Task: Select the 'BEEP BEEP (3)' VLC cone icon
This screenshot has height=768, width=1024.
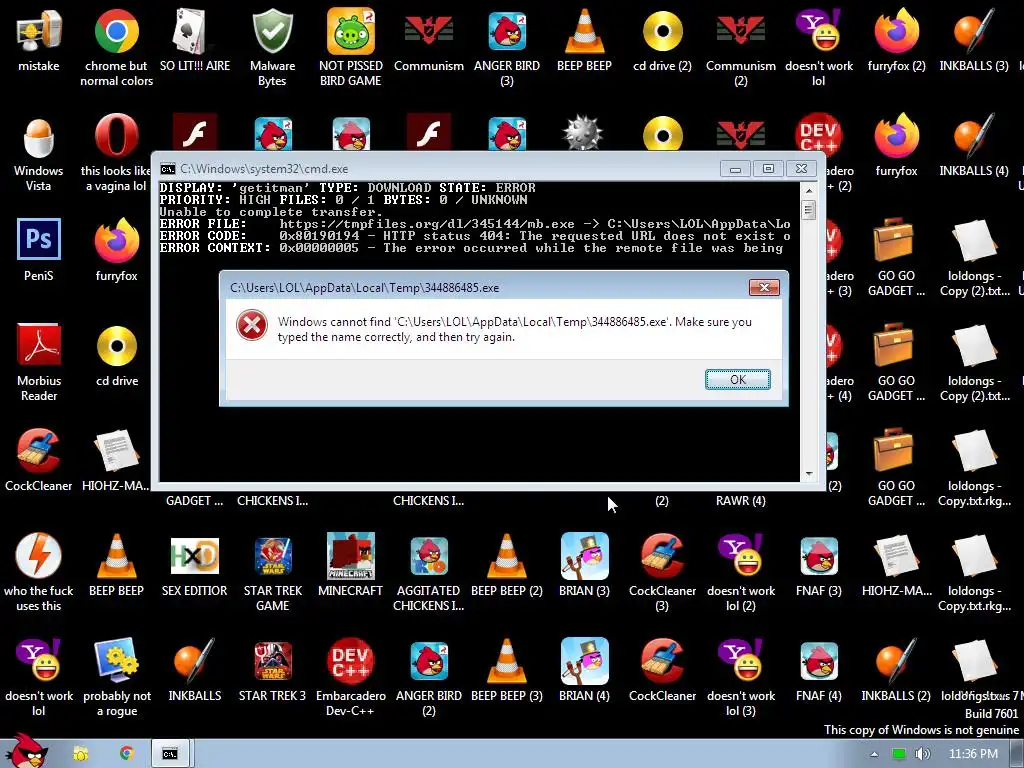Action: 507,671
